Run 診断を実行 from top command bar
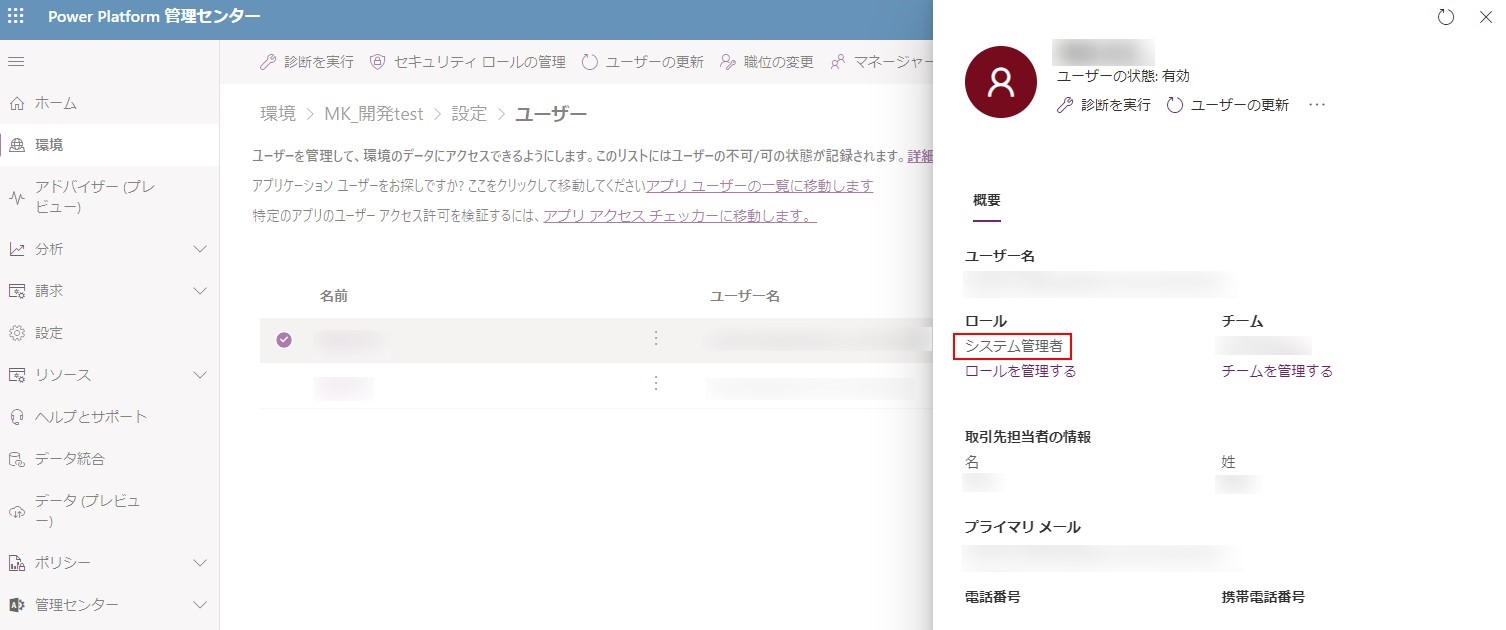 tap(306, 62)
